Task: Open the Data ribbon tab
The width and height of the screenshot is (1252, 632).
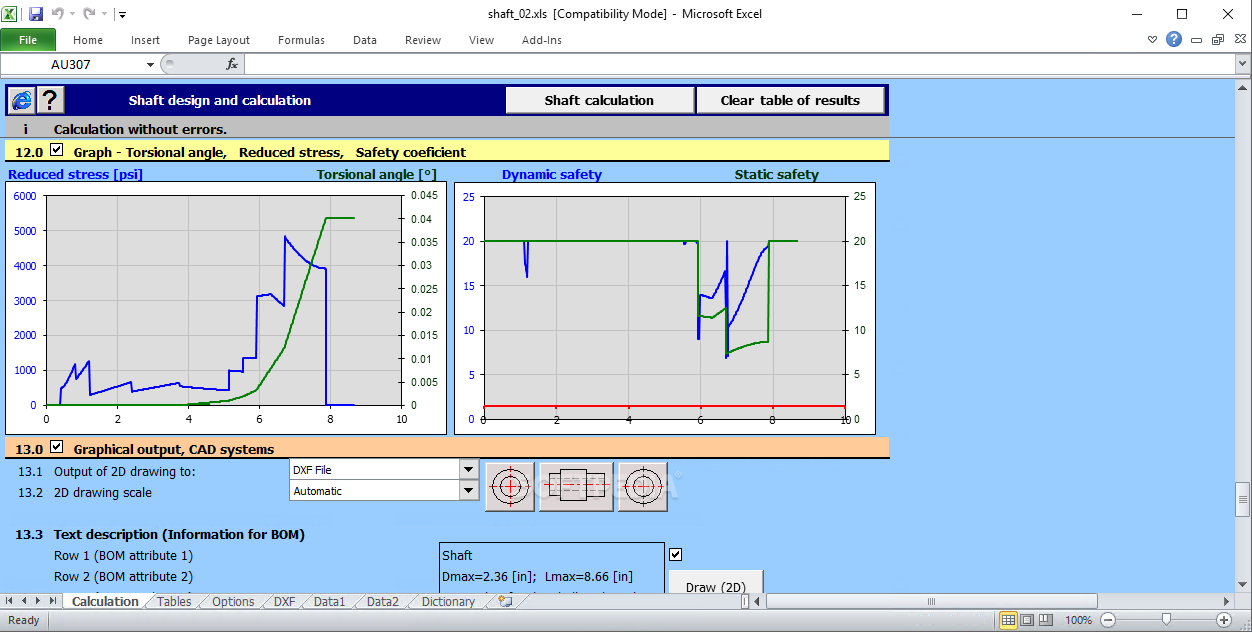Action: 365,40
